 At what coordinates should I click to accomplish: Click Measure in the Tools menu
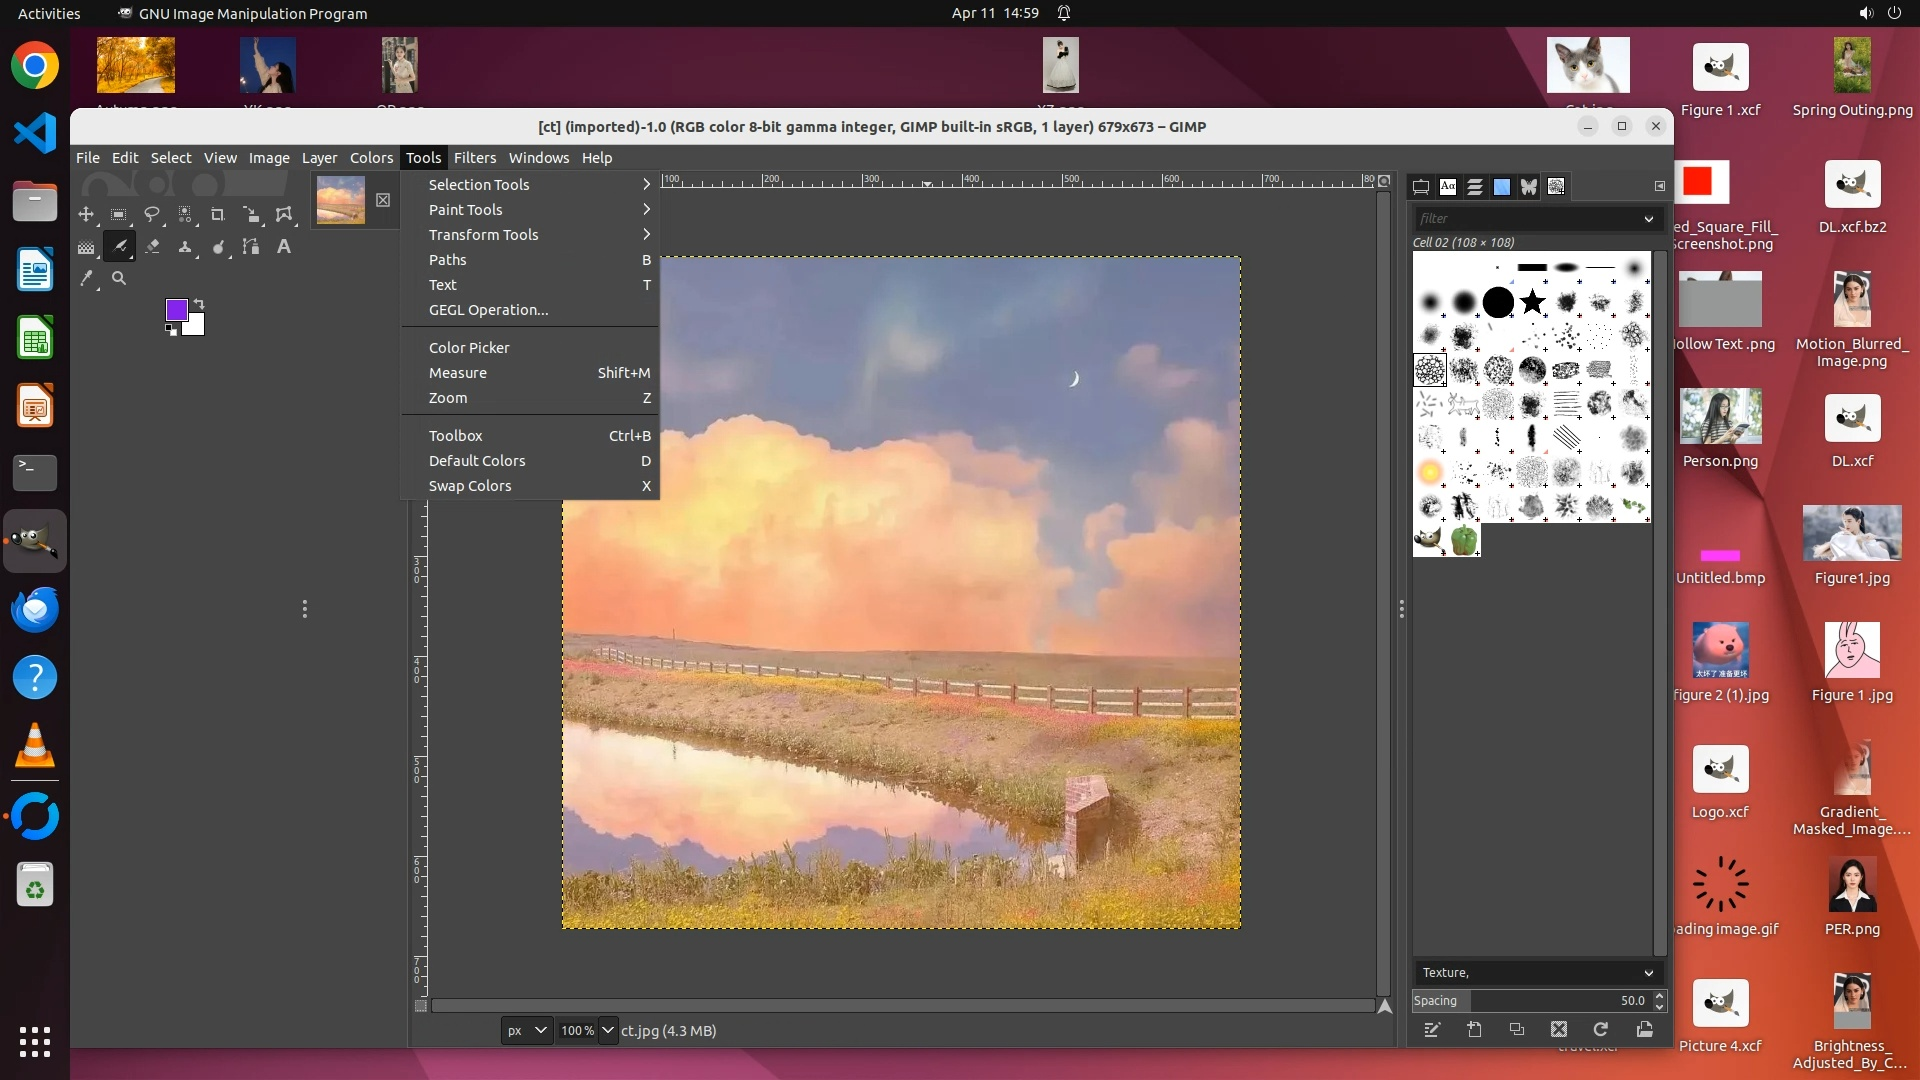(x=458, y=373)
